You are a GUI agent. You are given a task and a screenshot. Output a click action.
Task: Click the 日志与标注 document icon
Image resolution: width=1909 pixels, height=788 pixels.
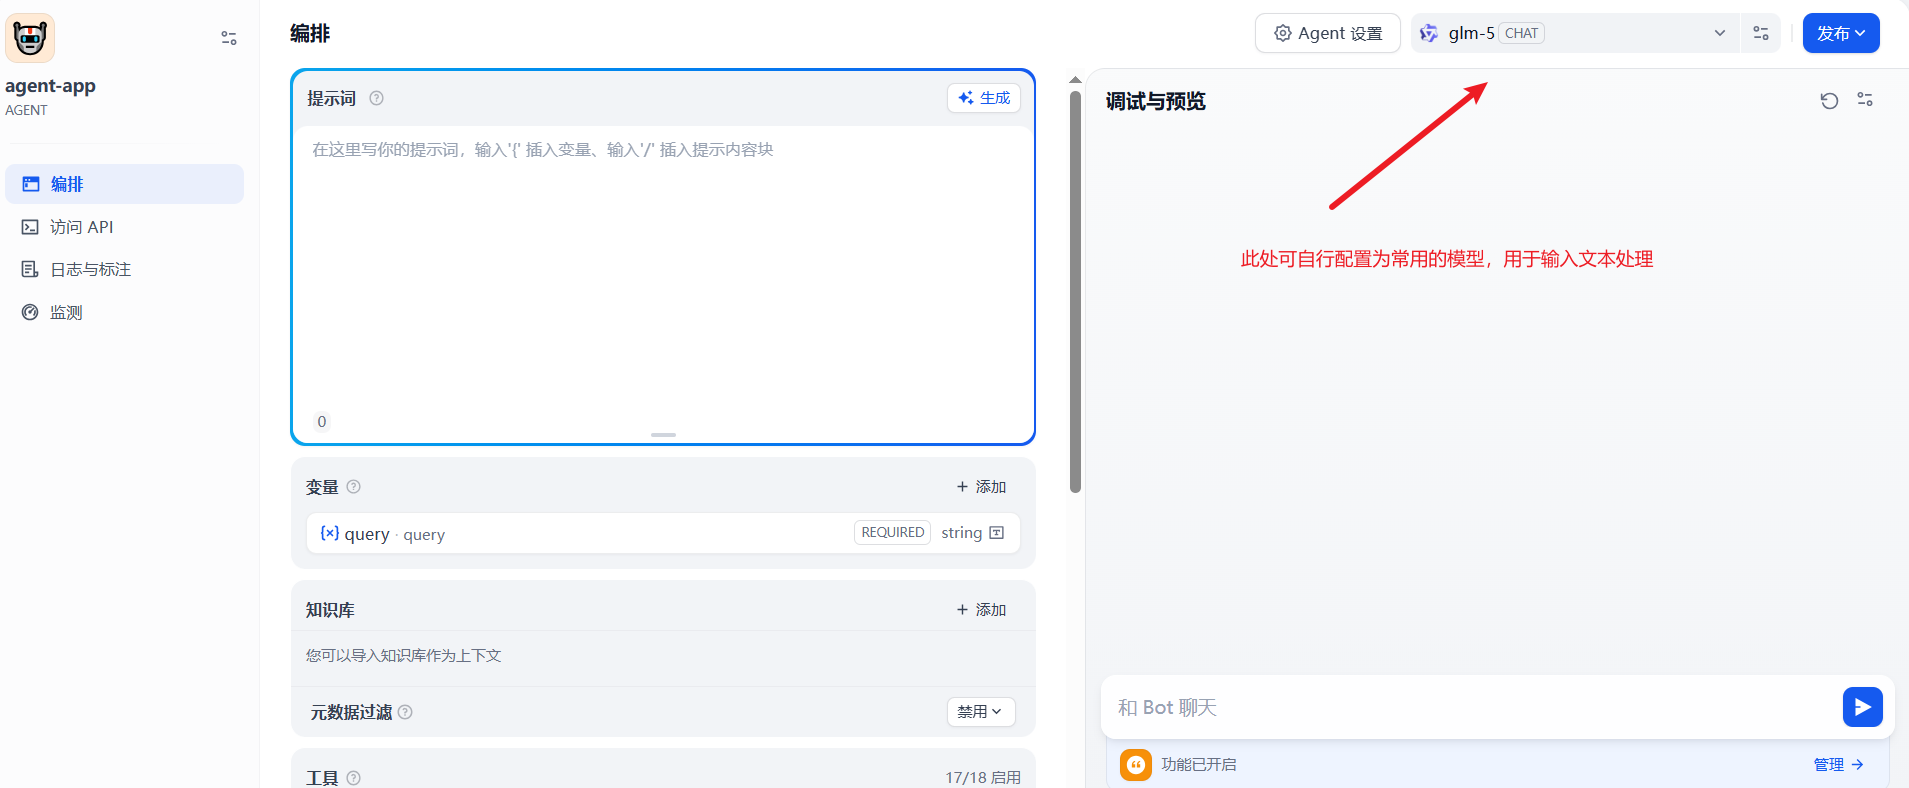point(30,269)
